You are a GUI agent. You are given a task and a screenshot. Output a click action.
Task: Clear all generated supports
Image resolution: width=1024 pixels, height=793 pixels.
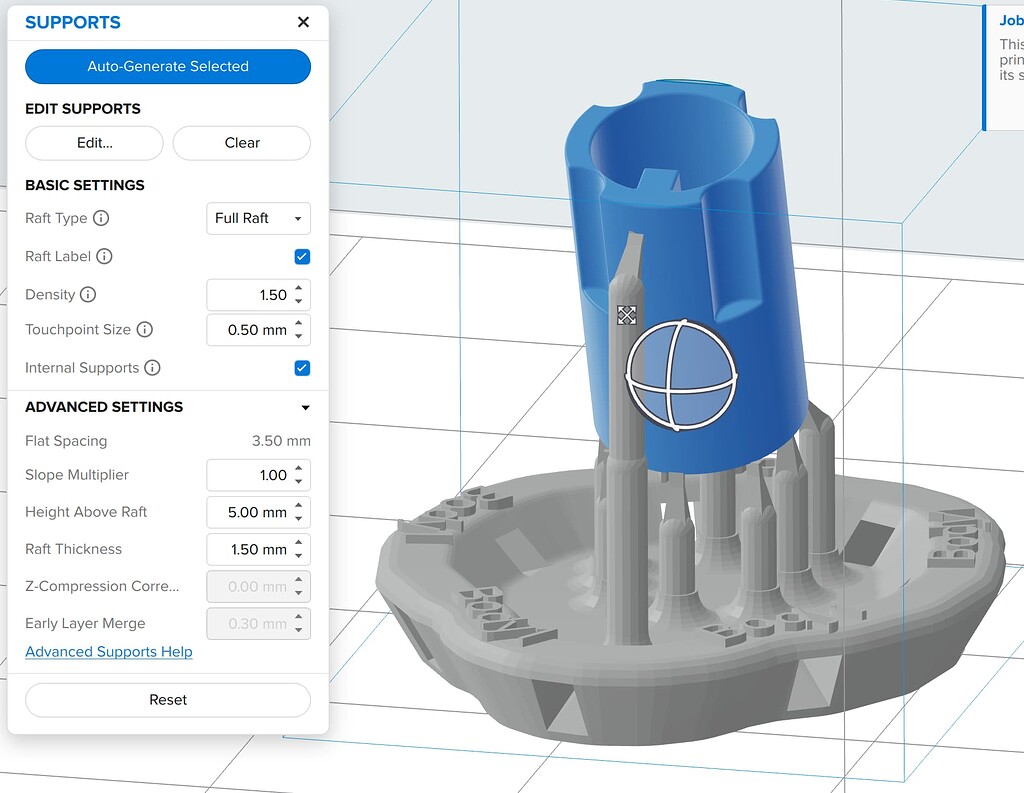241,143
